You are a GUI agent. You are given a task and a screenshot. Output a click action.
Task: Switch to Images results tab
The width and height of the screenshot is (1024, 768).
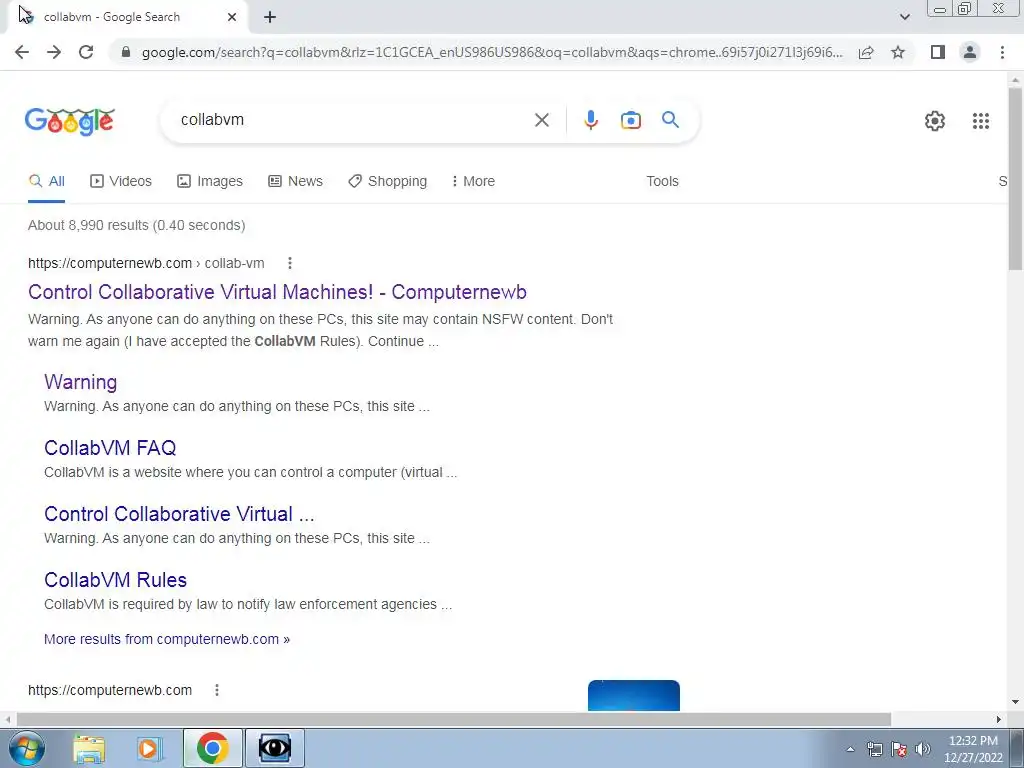tap(210, 181)
